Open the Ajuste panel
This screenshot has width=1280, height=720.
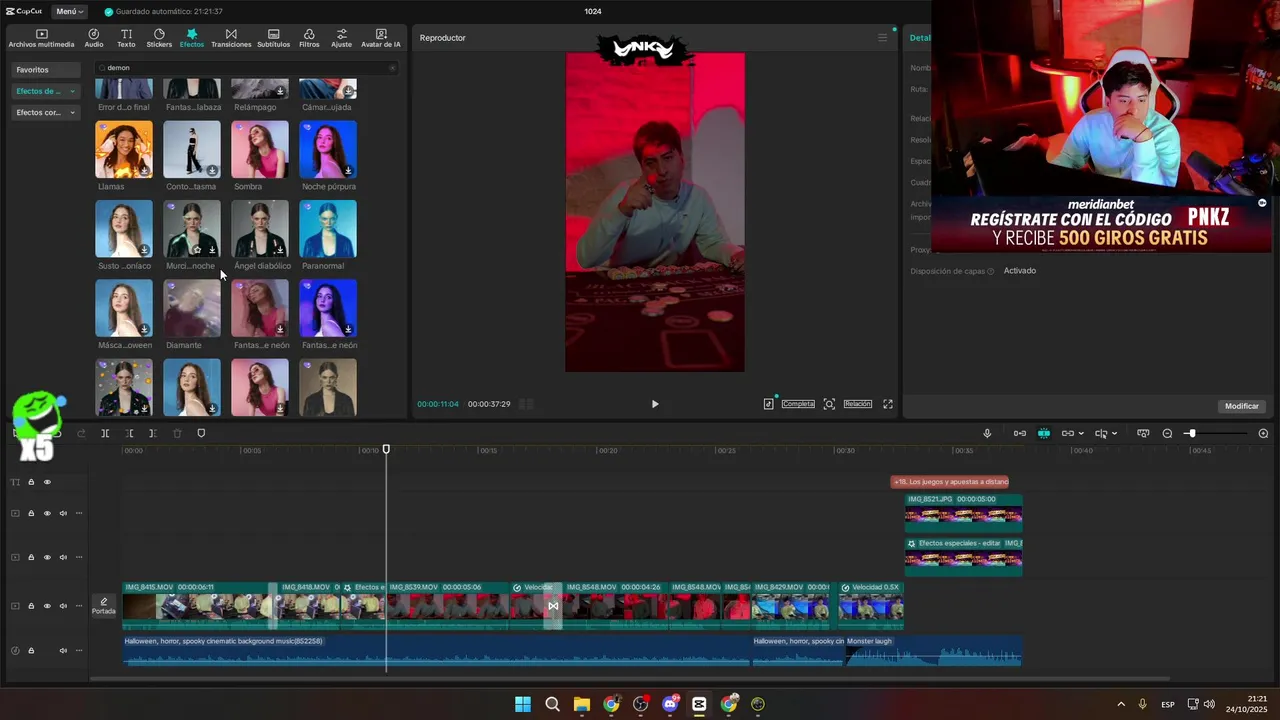342,38
